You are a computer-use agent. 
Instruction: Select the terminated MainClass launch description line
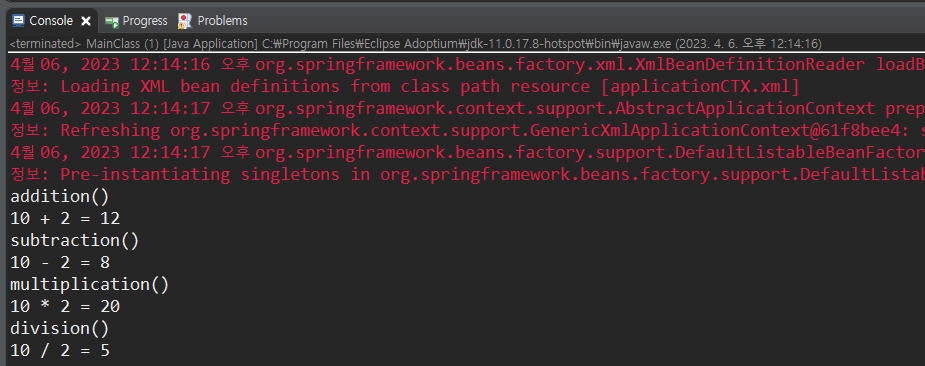pos(416,44)
